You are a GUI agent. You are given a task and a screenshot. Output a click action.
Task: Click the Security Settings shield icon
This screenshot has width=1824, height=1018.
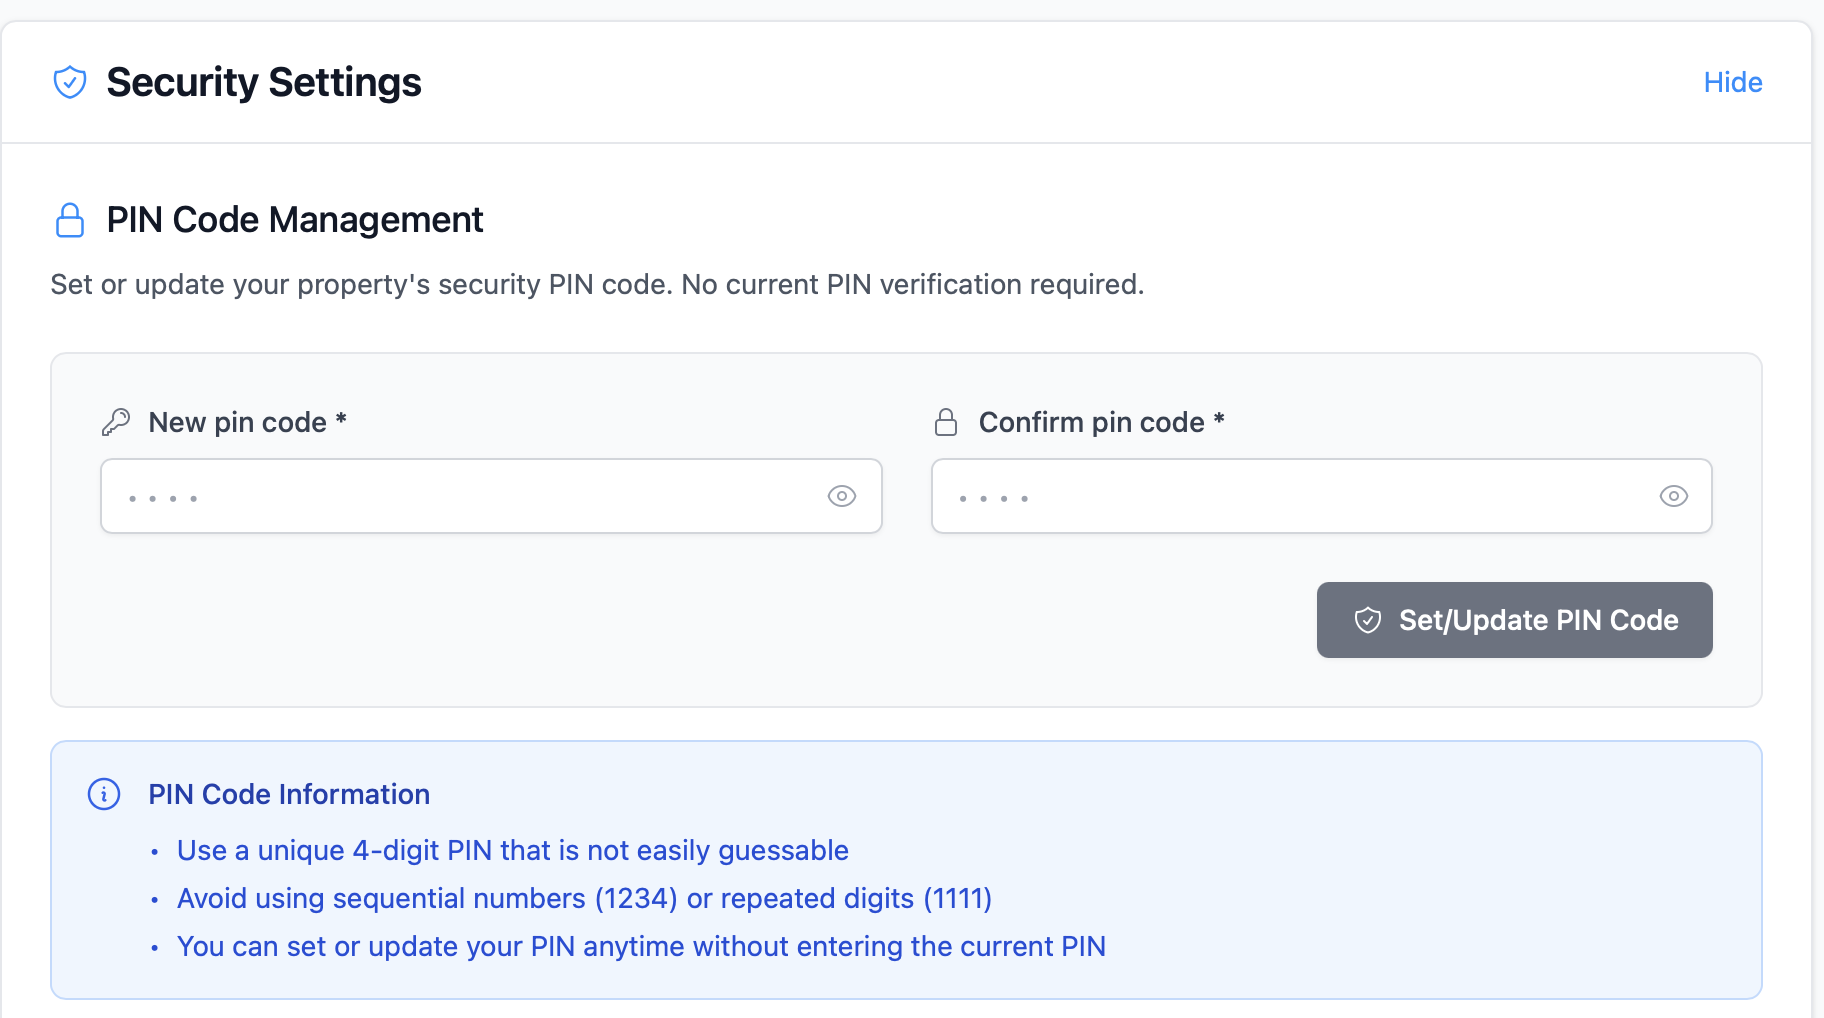coord(70,82)
